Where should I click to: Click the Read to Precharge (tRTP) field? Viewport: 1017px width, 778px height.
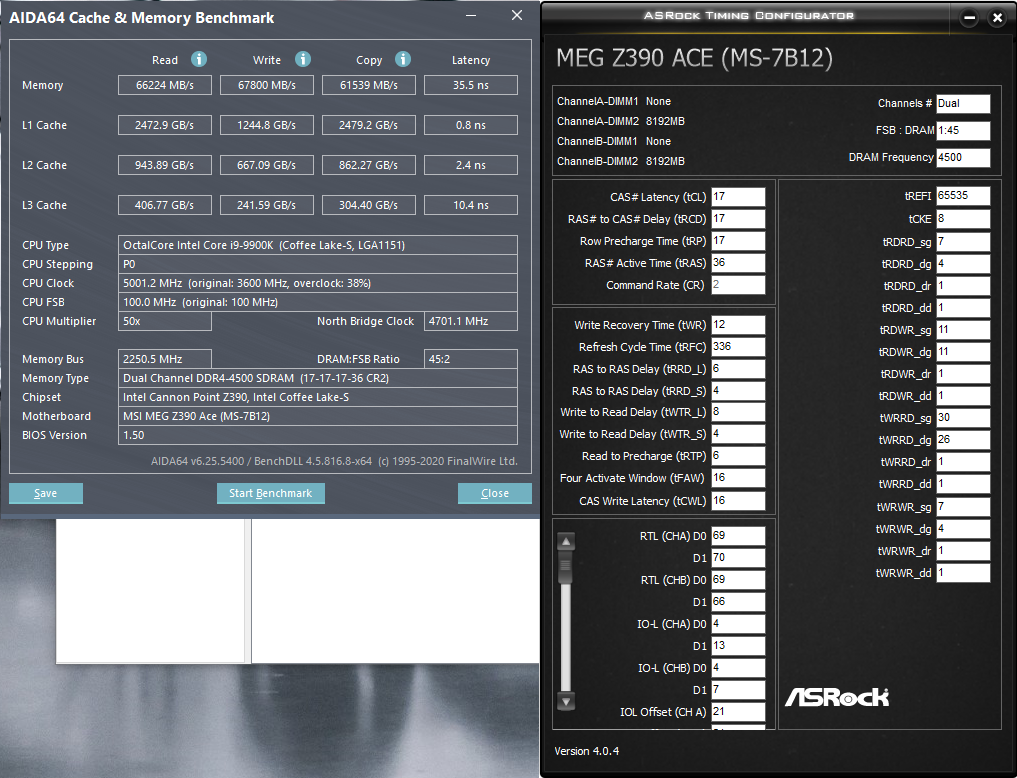click(738, 456)
